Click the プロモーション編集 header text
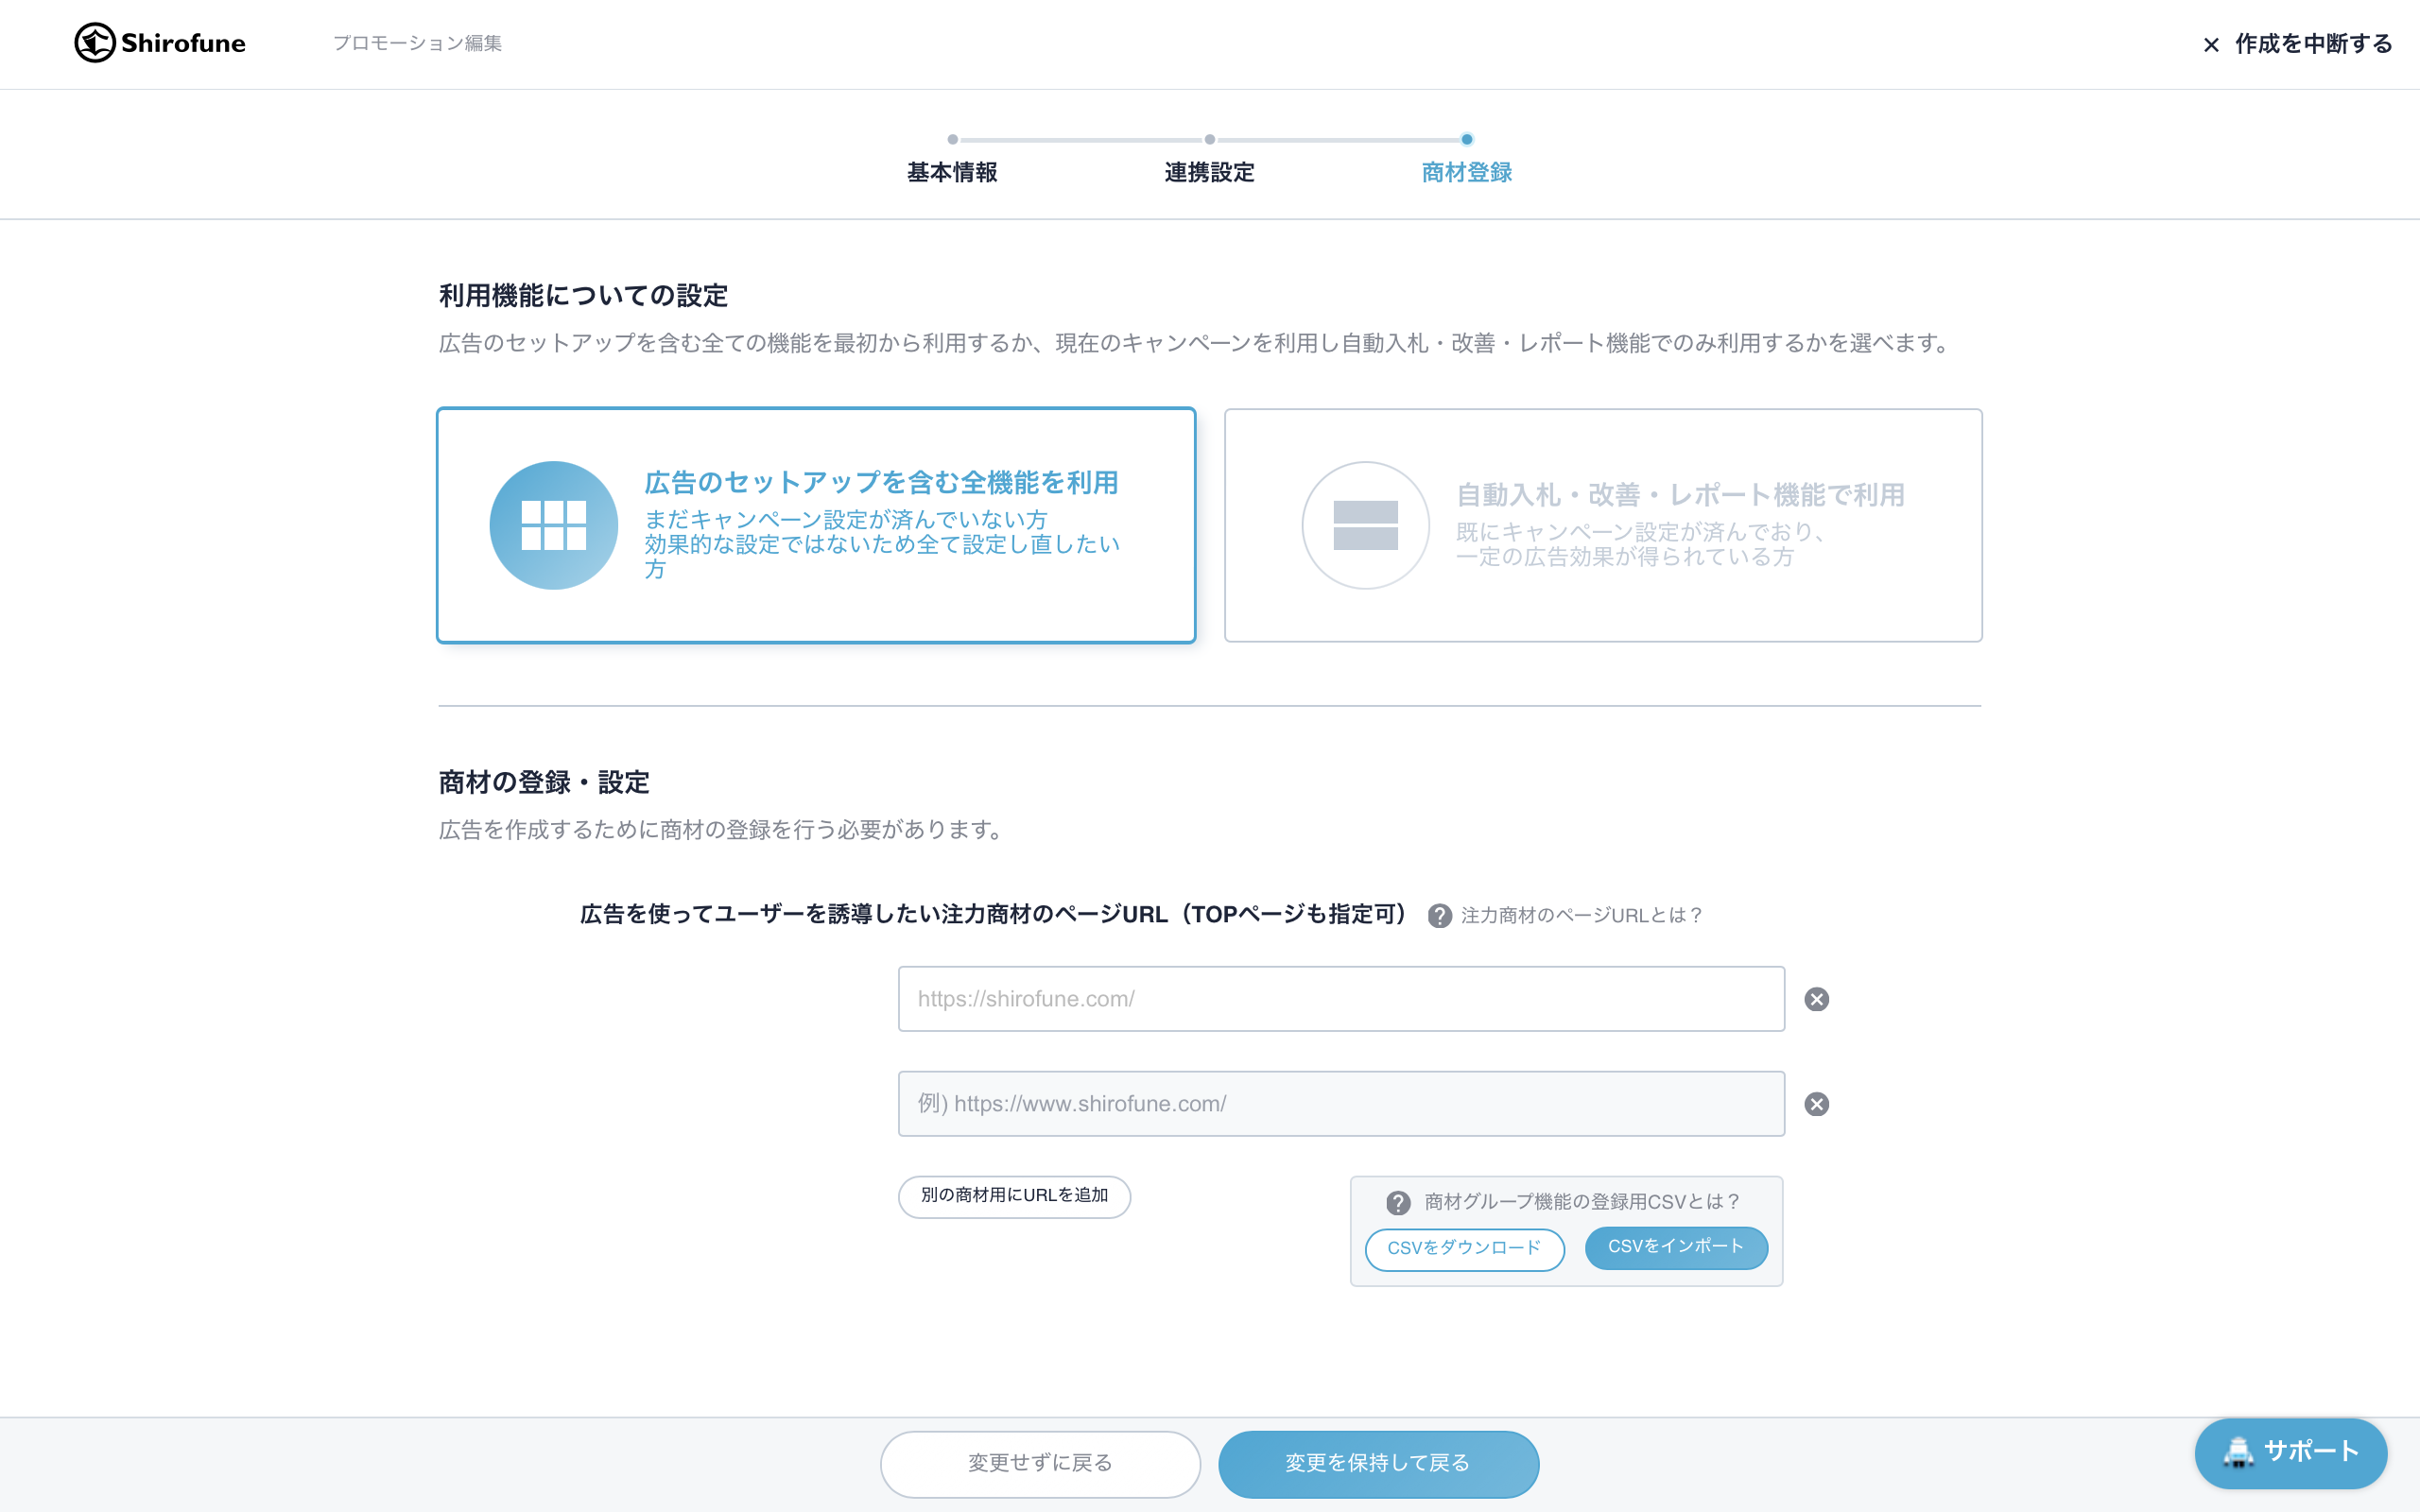This screenshot has height=1512, width=2420. (x=417, y=43)
